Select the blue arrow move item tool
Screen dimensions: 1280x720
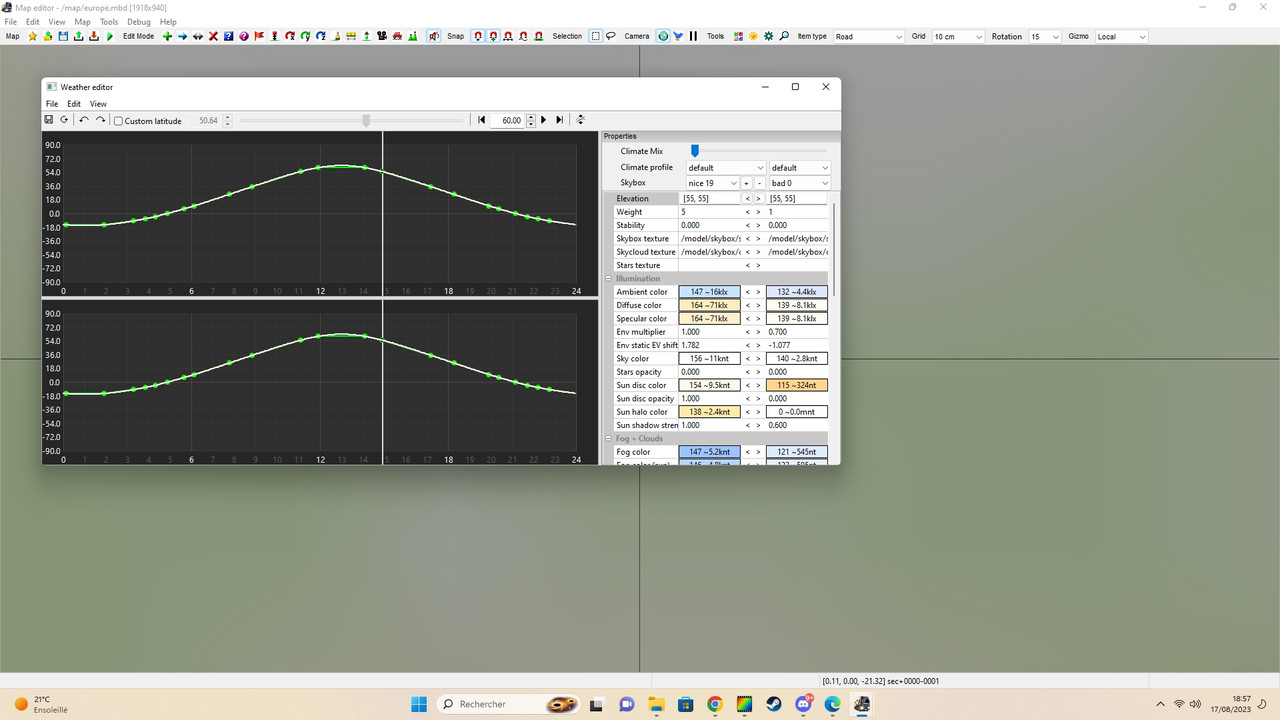182,36
